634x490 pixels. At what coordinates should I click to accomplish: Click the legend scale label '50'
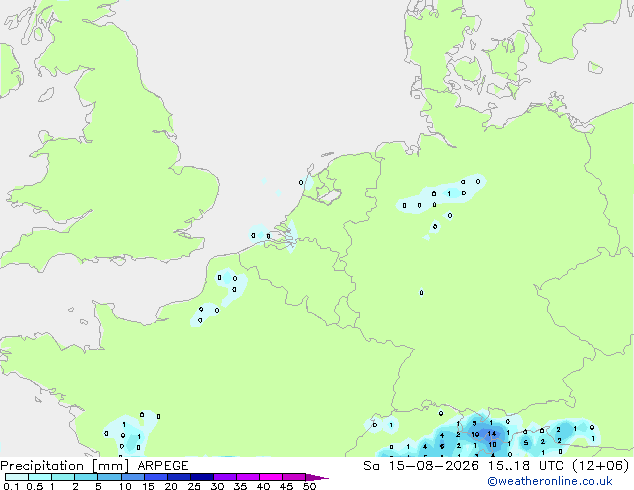(x=309, y=486)
